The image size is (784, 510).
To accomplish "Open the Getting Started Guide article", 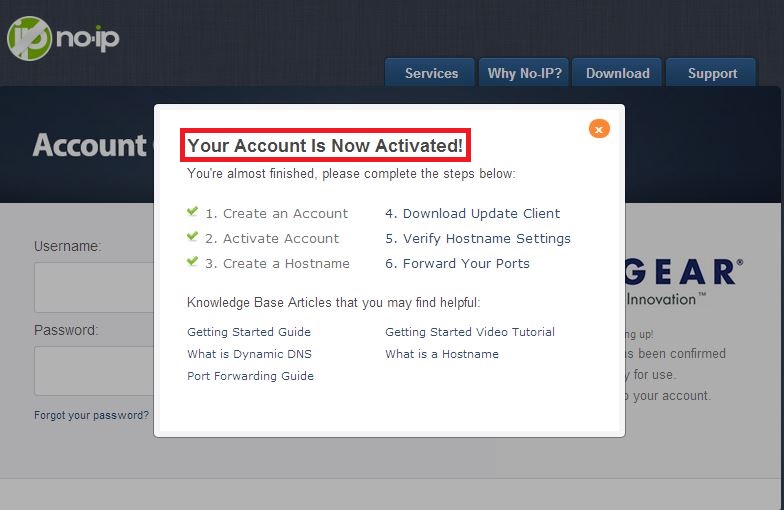I will coord(248,332).
